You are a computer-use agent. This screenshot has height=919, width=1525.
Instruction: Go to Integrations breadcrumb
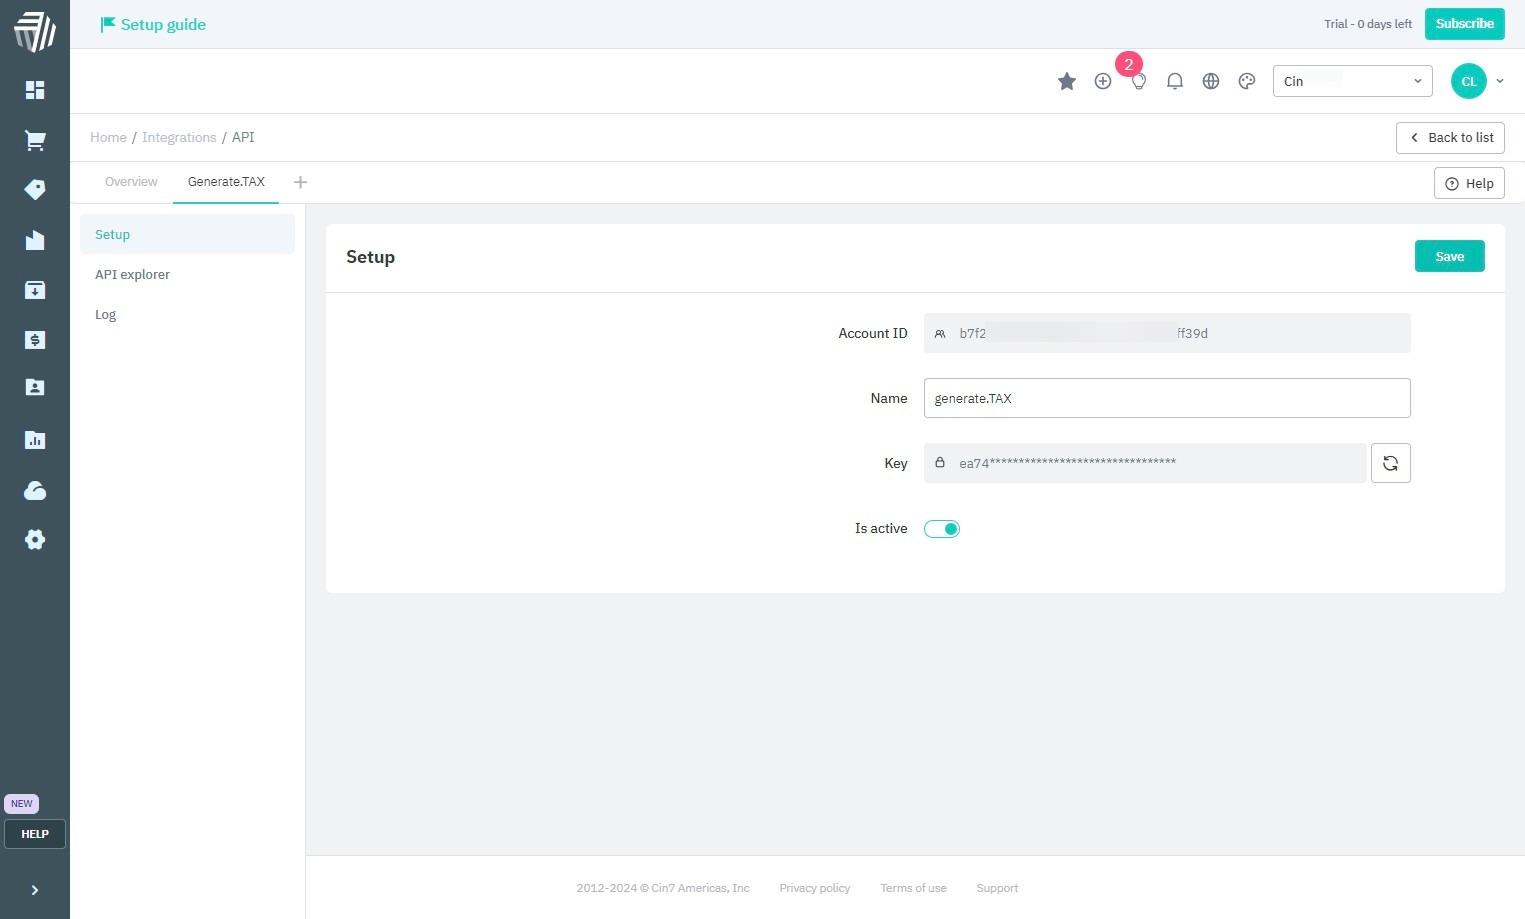[179, 137]
